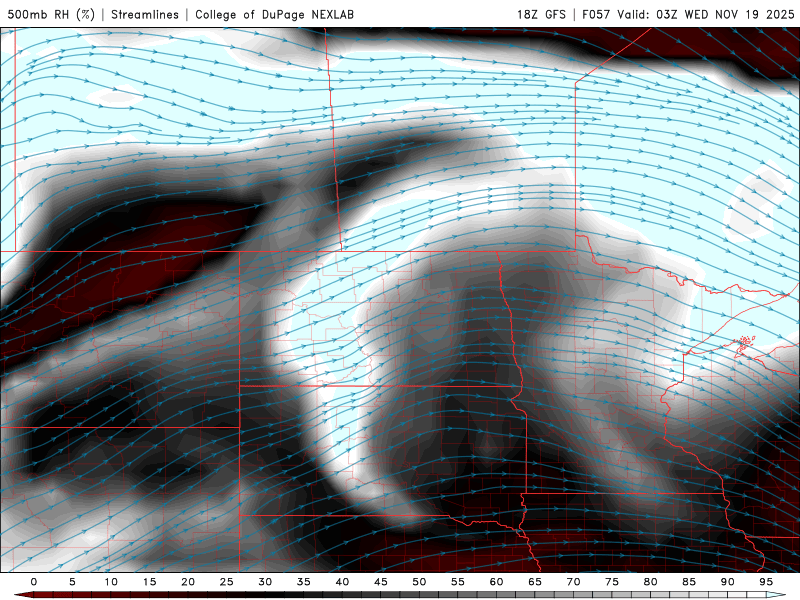Select the 10 value on color scale
The height and width of the screenshot is (600, 800).
tap(111, 582)
